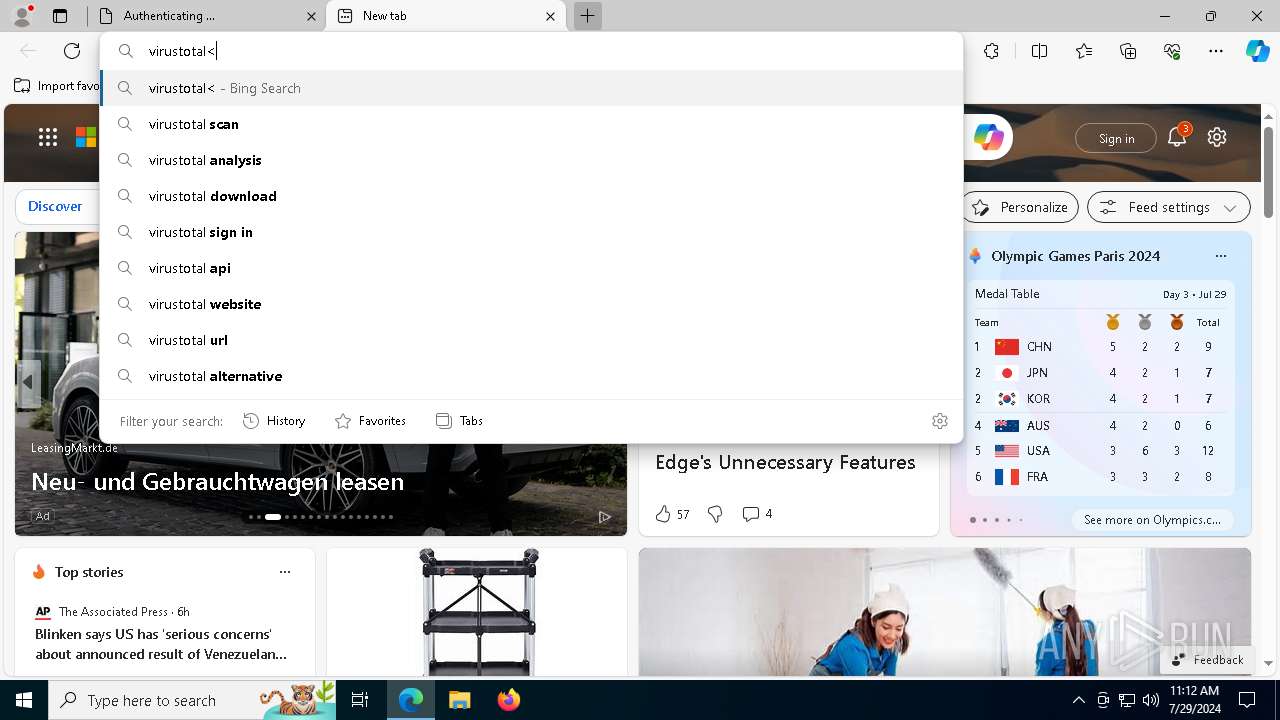Show hidden system tray icons chevron
The height and width of the screenshot is (720, 1280).
click(x=1078, y=700)
